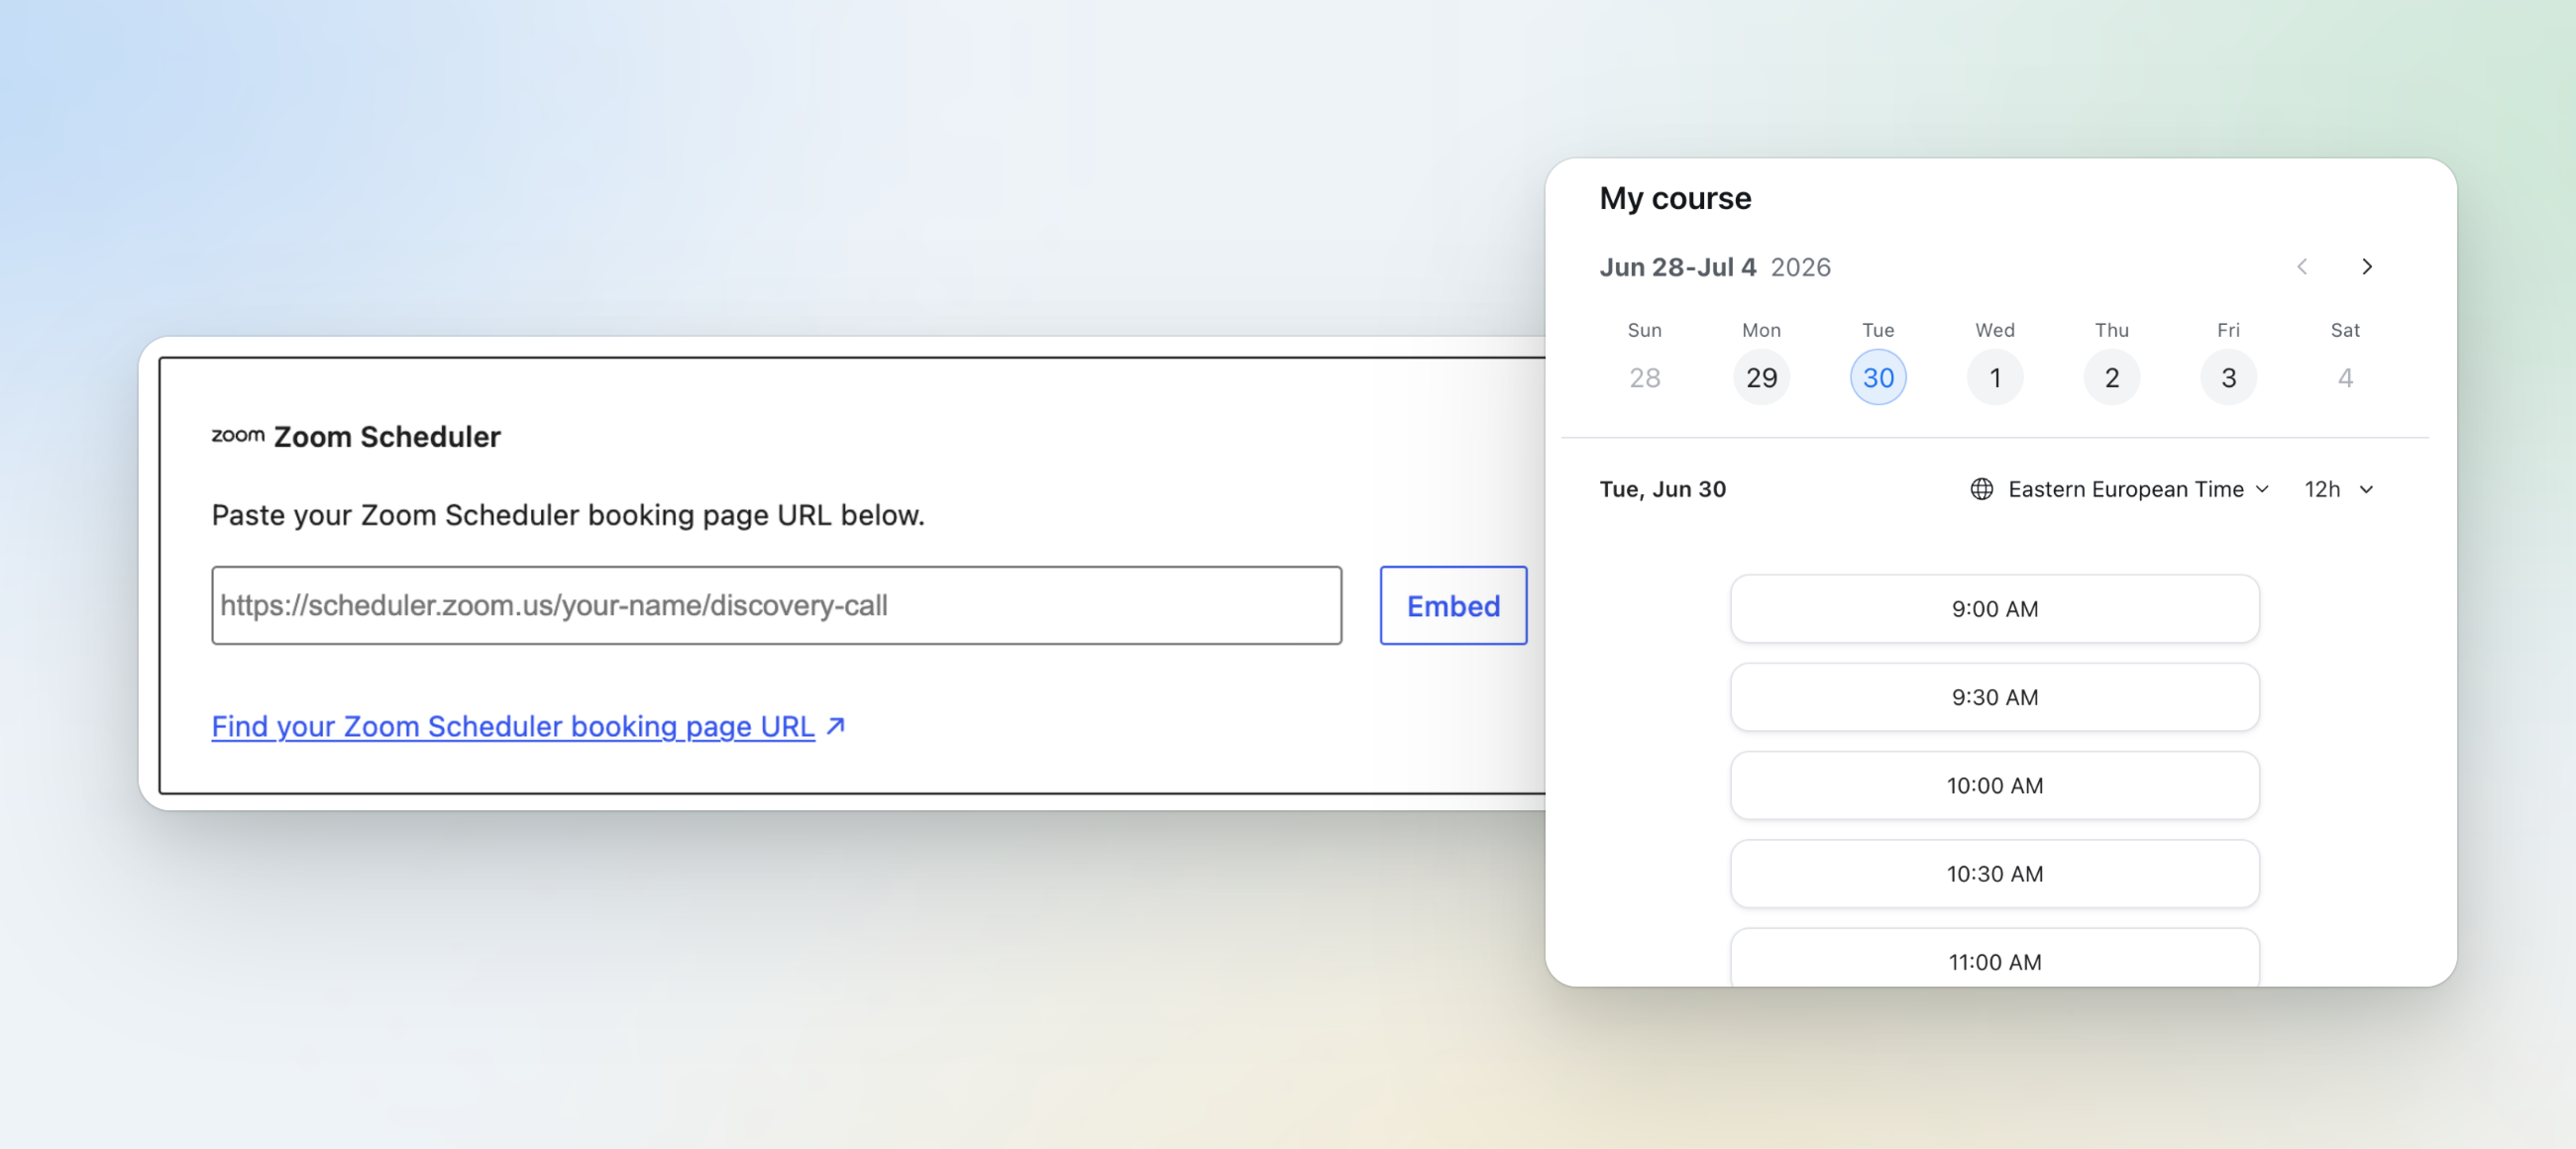The width and height of the screenshot is (2576, 1149).
Task: Click the Embed button
Action: (1453, 606)
